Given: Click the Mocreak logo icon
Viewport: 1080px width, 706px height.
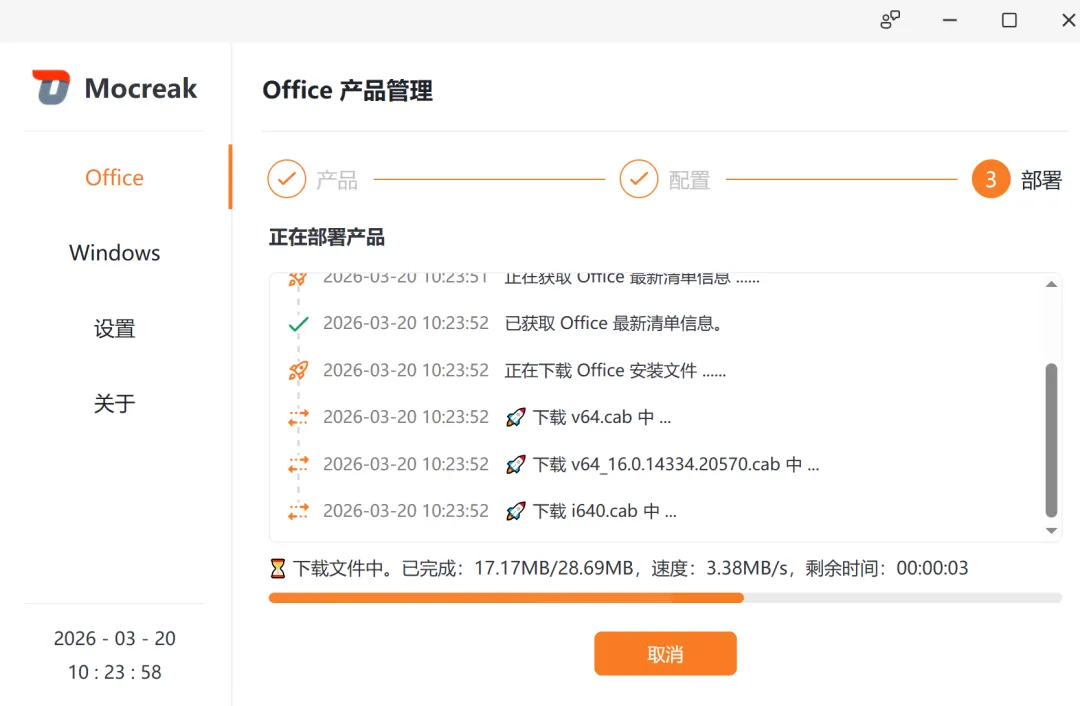Looking at the screenshot, I should coord(51,87).
